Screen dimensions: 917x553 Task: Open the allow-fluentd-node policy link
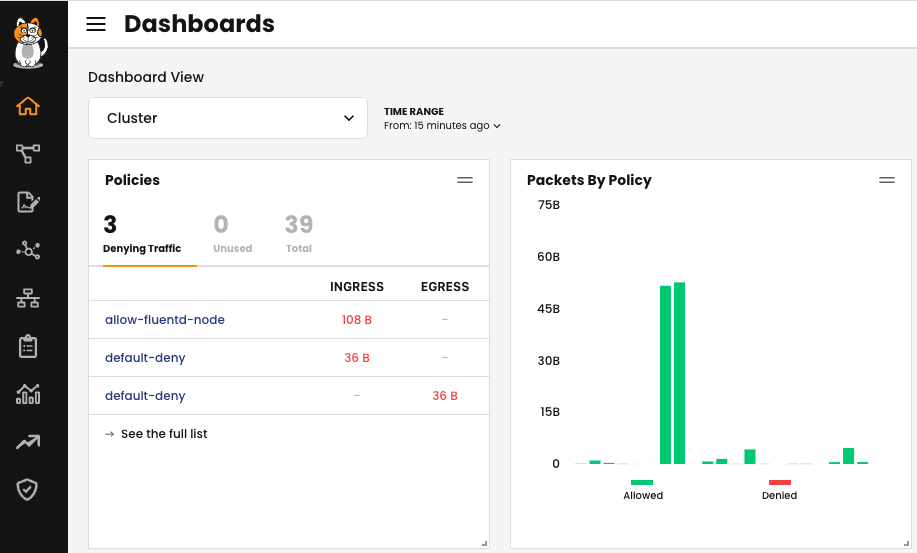point(165,320)
